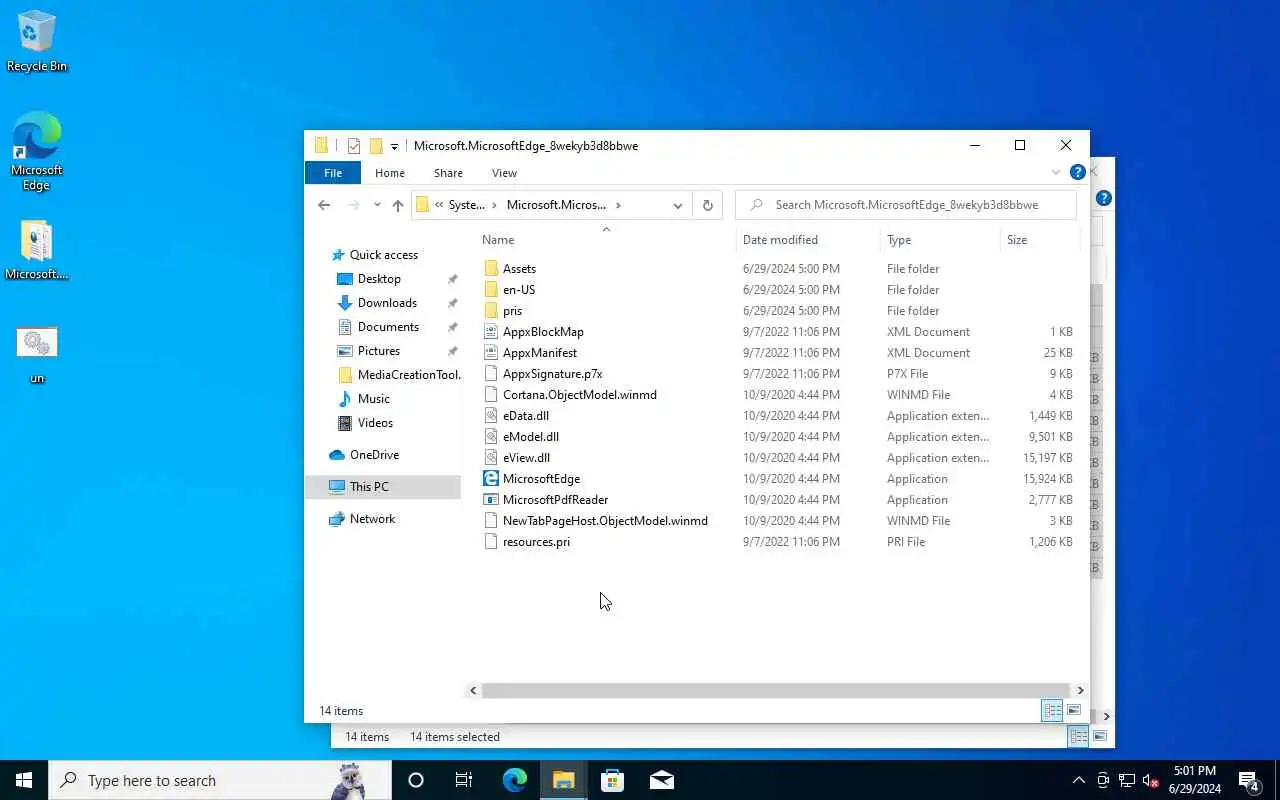Go to Music in the navigation pane

(374, 399)
